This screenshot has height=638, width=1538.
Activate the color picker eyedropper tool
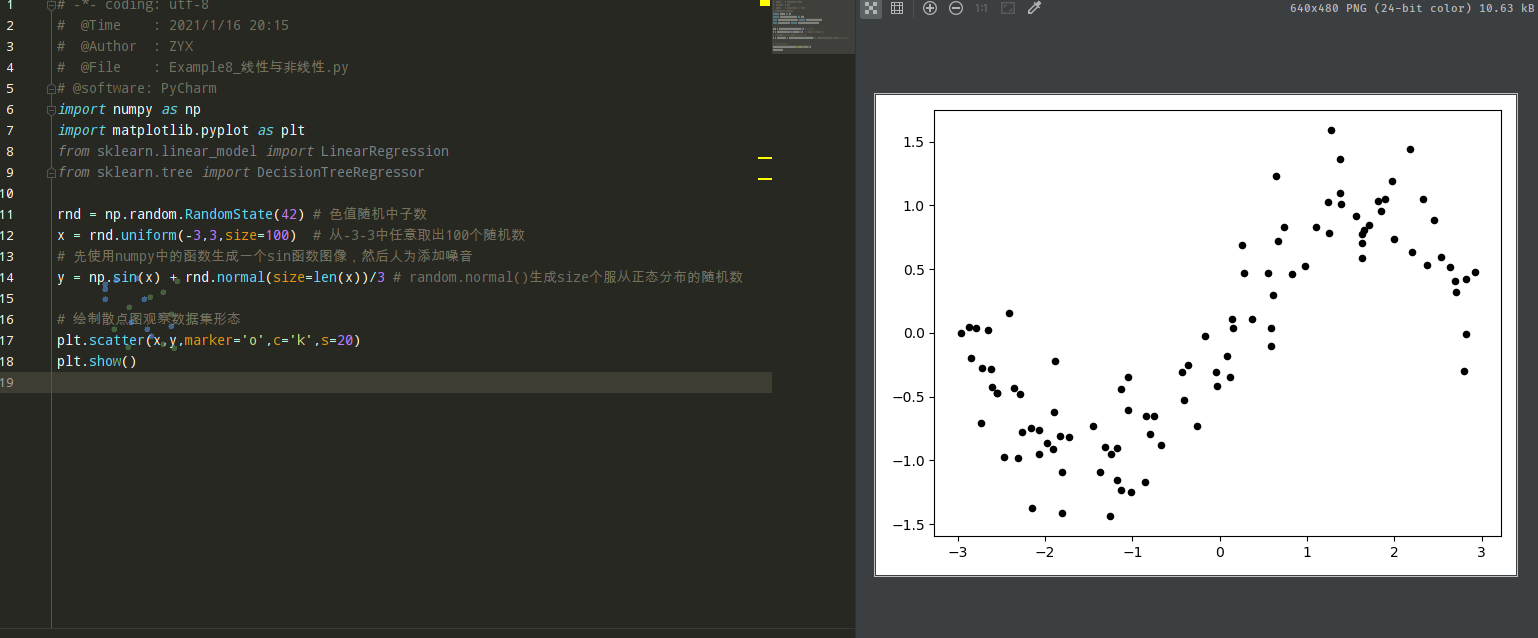[1035, 8]
